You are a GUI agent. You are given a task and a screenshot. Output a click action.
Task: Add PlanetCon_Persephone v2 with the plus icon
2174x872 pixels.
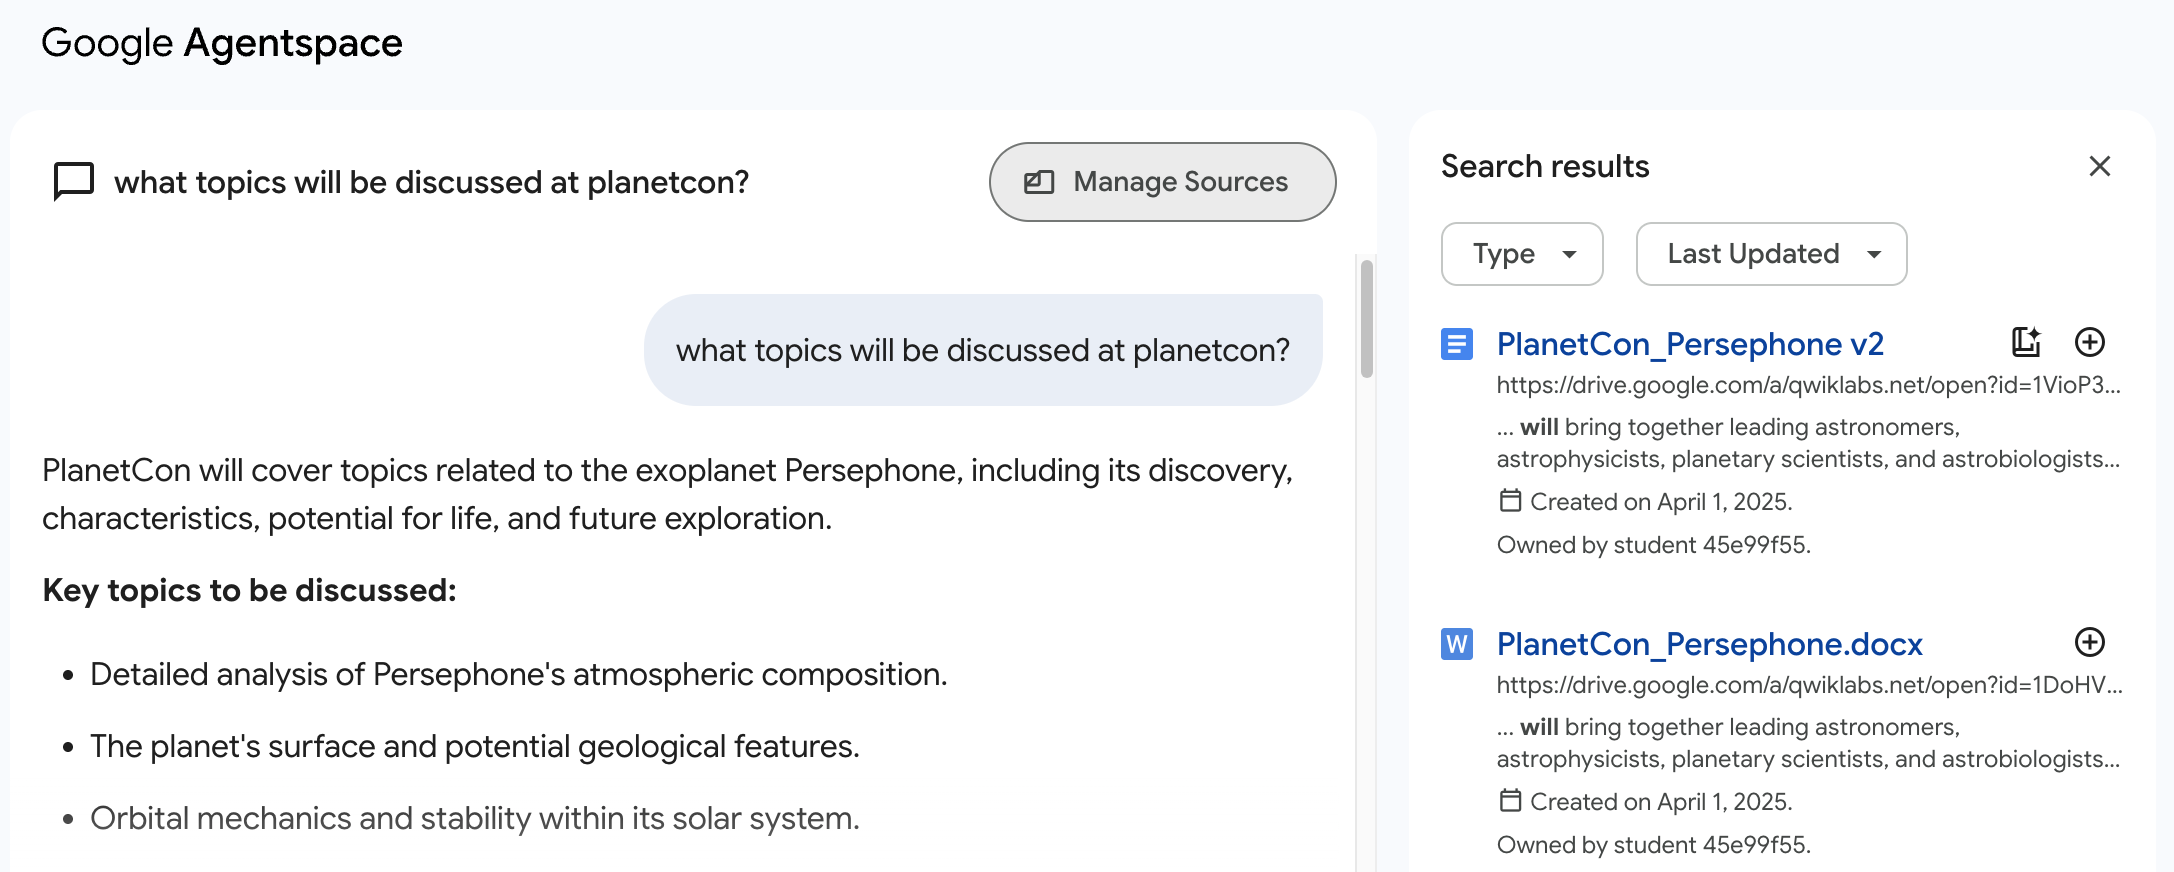(x=2090, y=342)
